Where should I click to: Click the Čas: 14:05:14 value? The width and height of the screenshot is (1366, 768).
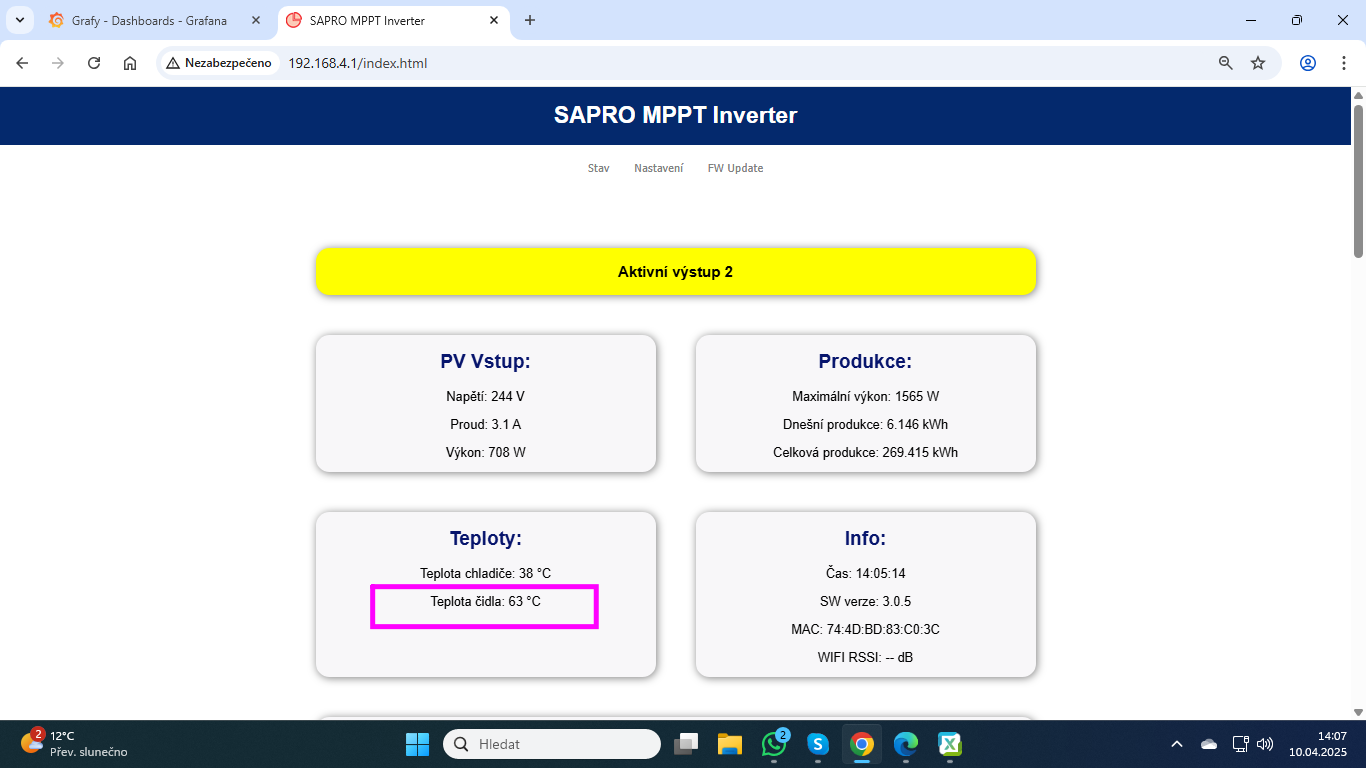(866, 573)
